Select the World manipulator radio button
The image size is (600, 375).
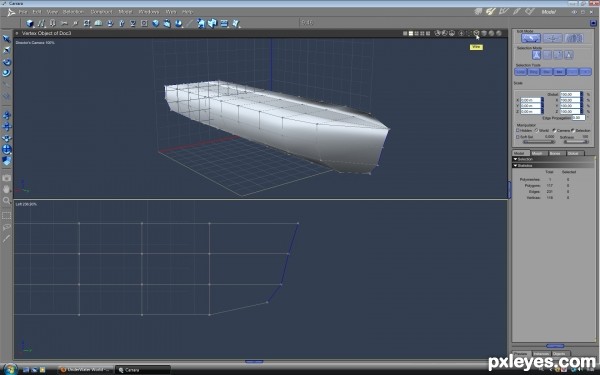pos(536,130)
